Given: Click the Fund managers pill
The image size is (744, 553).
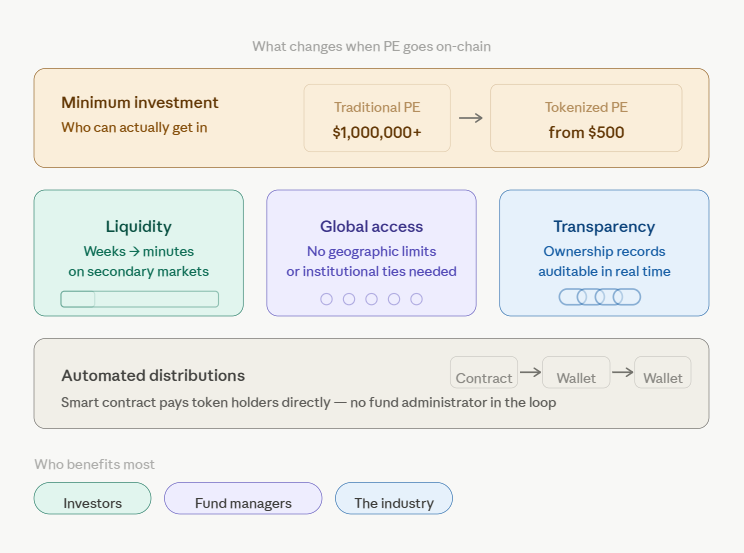Looking at the screenshot, I should [243, 498].
